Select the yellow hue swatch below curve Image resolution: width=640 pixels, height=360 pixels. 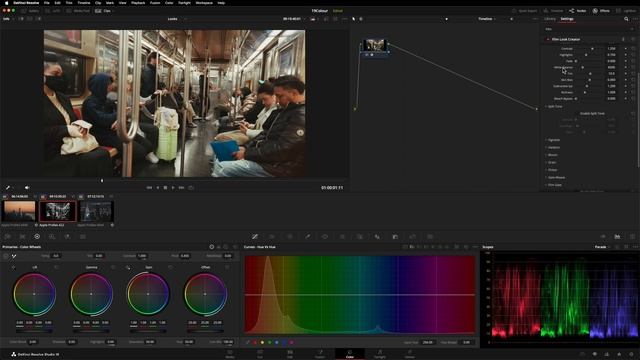pos(262,342)
